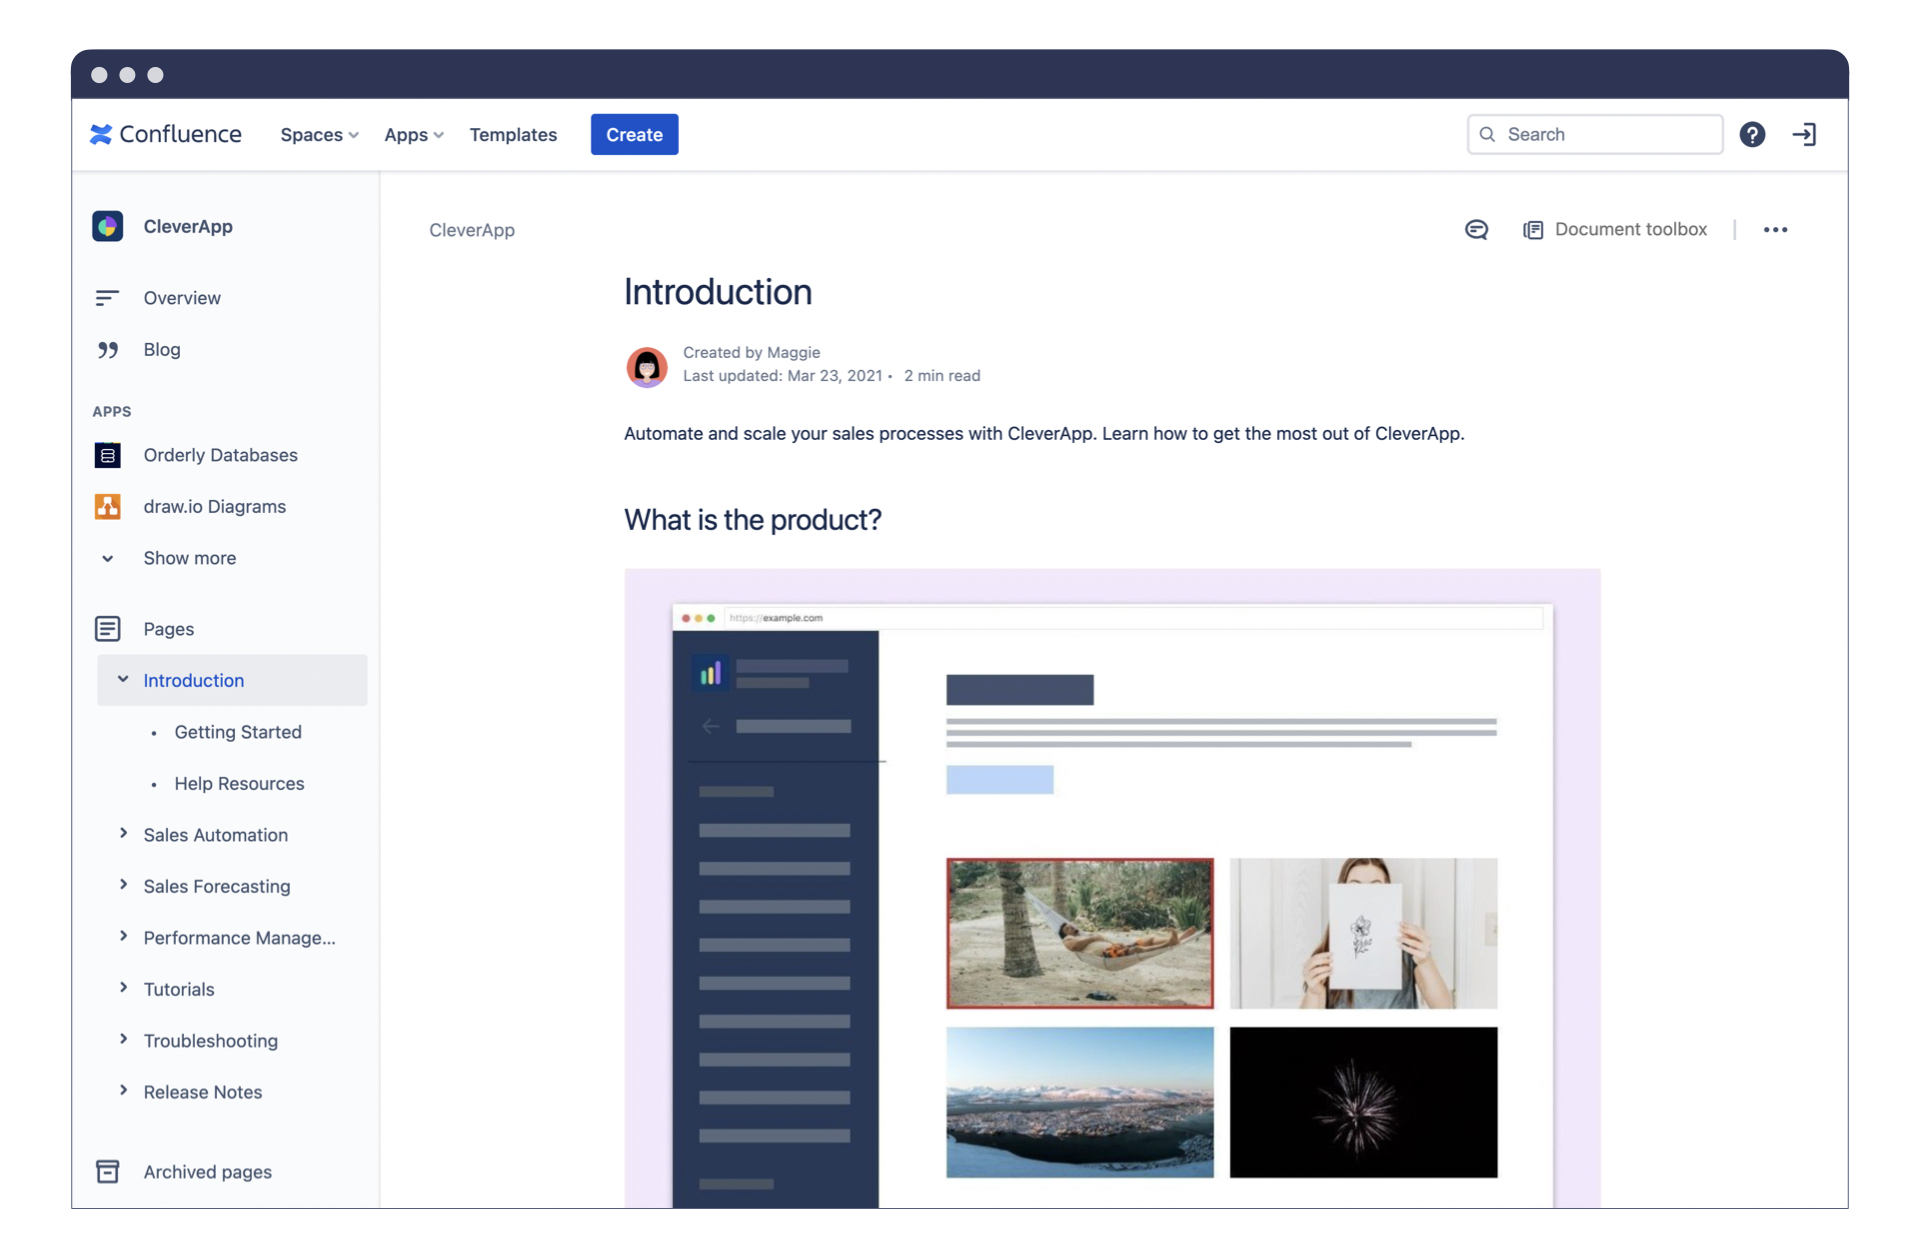Screen dimensions: 1920x1256
Task: Open Sales Automation page
Action: coord(216,835)
